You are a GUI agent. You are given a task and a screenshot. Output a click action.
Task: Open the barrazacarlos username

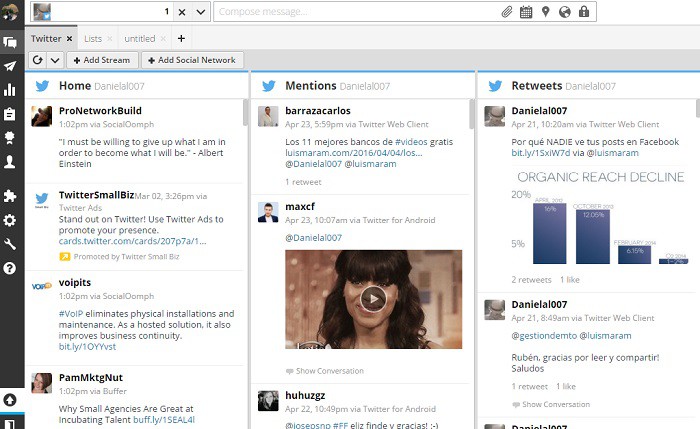pos(318,111)
